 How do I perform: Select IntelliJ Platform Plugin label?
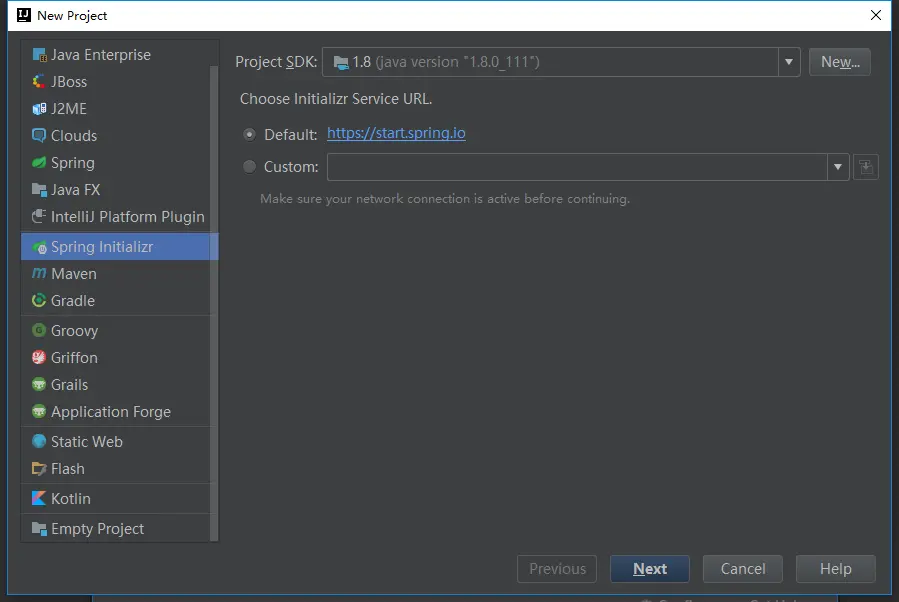point(128,217)
